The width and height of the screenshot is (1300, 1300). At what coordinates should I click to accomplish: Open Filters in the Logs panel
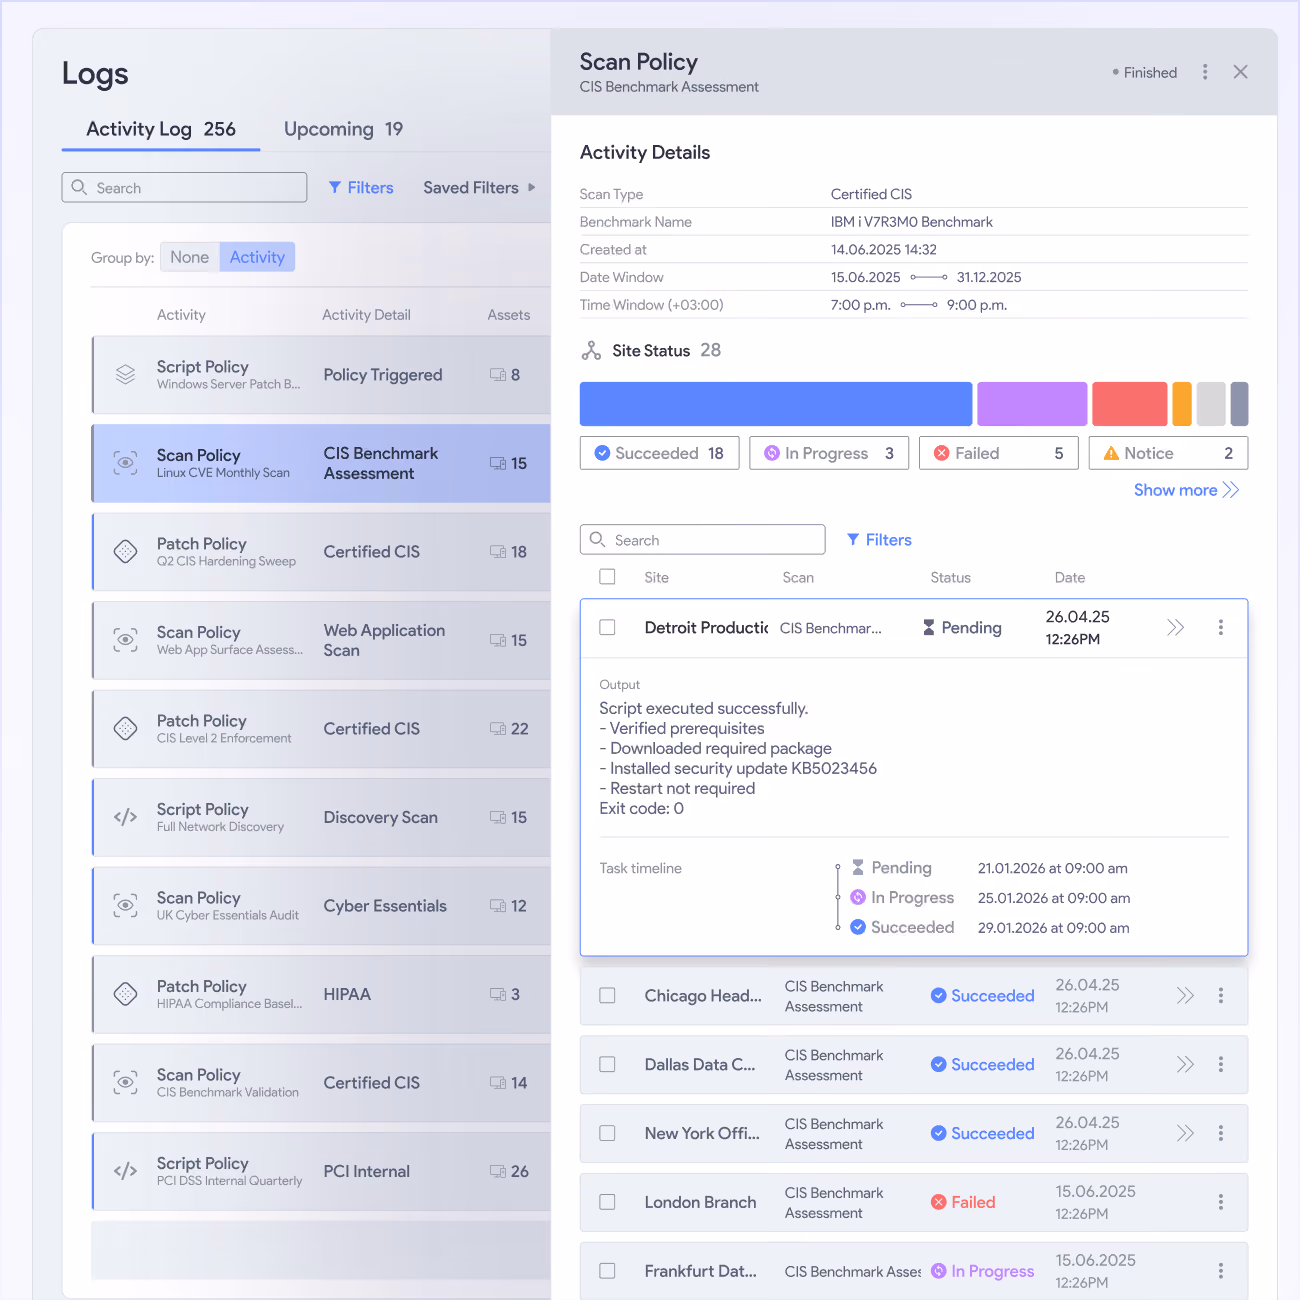coord(361,187)
